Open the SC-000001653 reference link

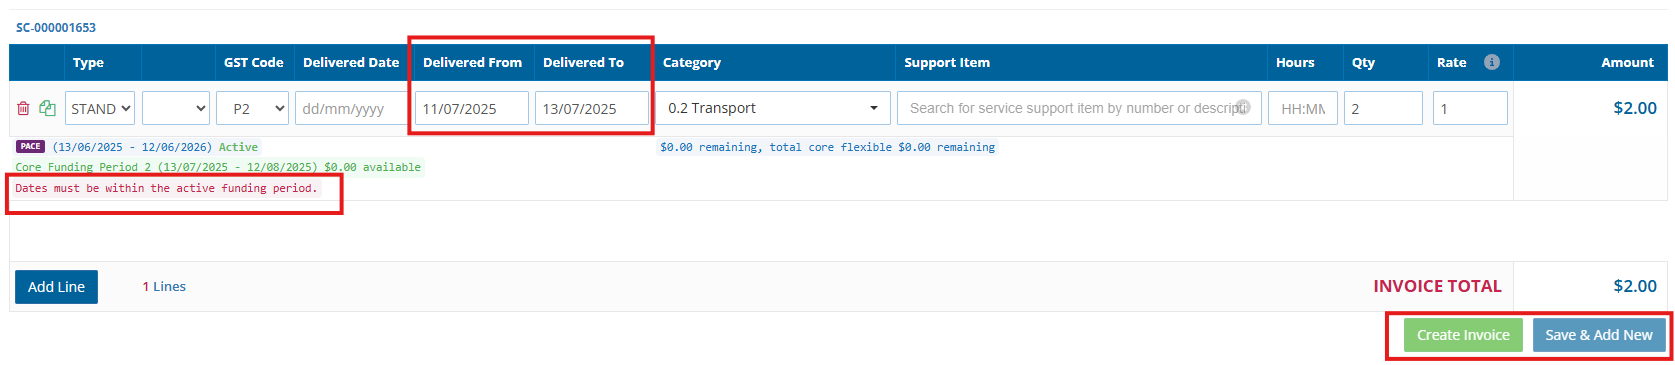[56, 27]
